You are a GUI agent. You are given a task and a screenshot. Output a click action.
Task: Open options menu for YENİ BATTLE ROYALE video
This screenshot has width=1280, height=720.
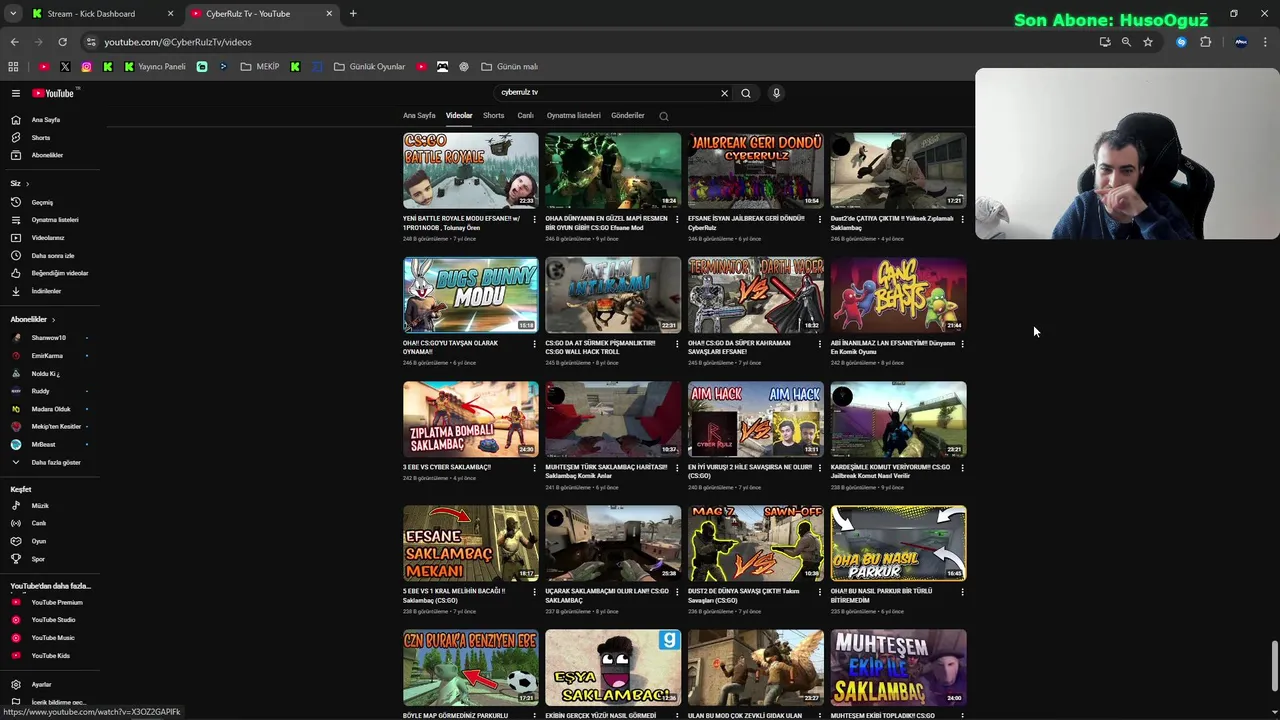pos(534,219)
